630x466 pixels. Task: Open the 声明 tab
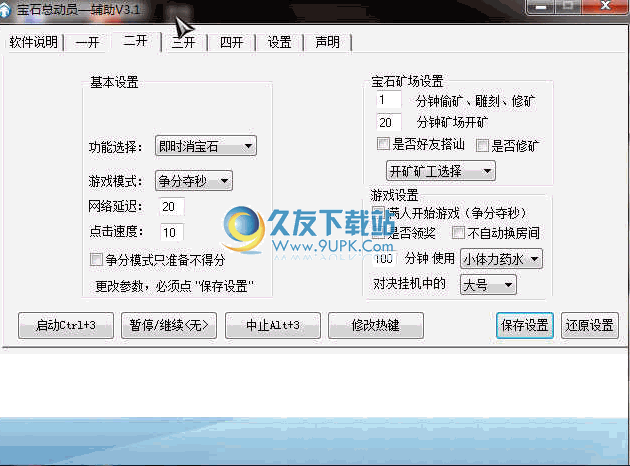coord(327,42)
